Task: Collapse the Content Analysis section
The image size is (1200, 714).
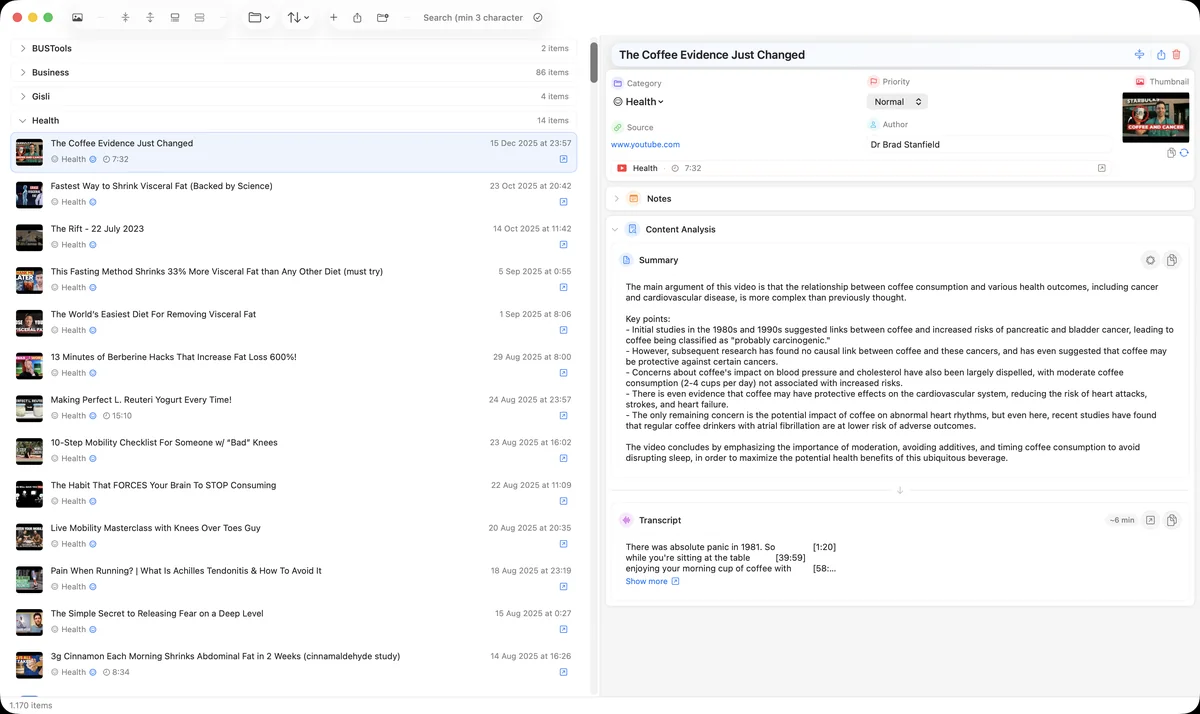Action: pyautogui.click(x=615, y=229)
